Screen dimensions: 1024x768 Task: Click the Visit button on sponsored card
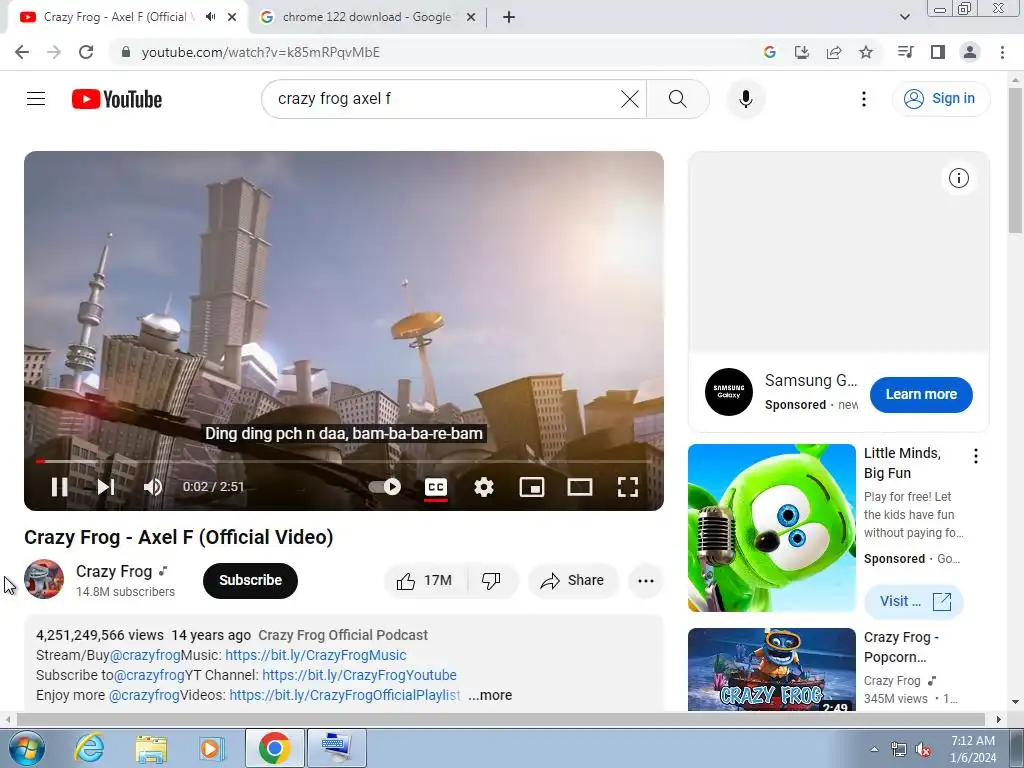[914, 601]
